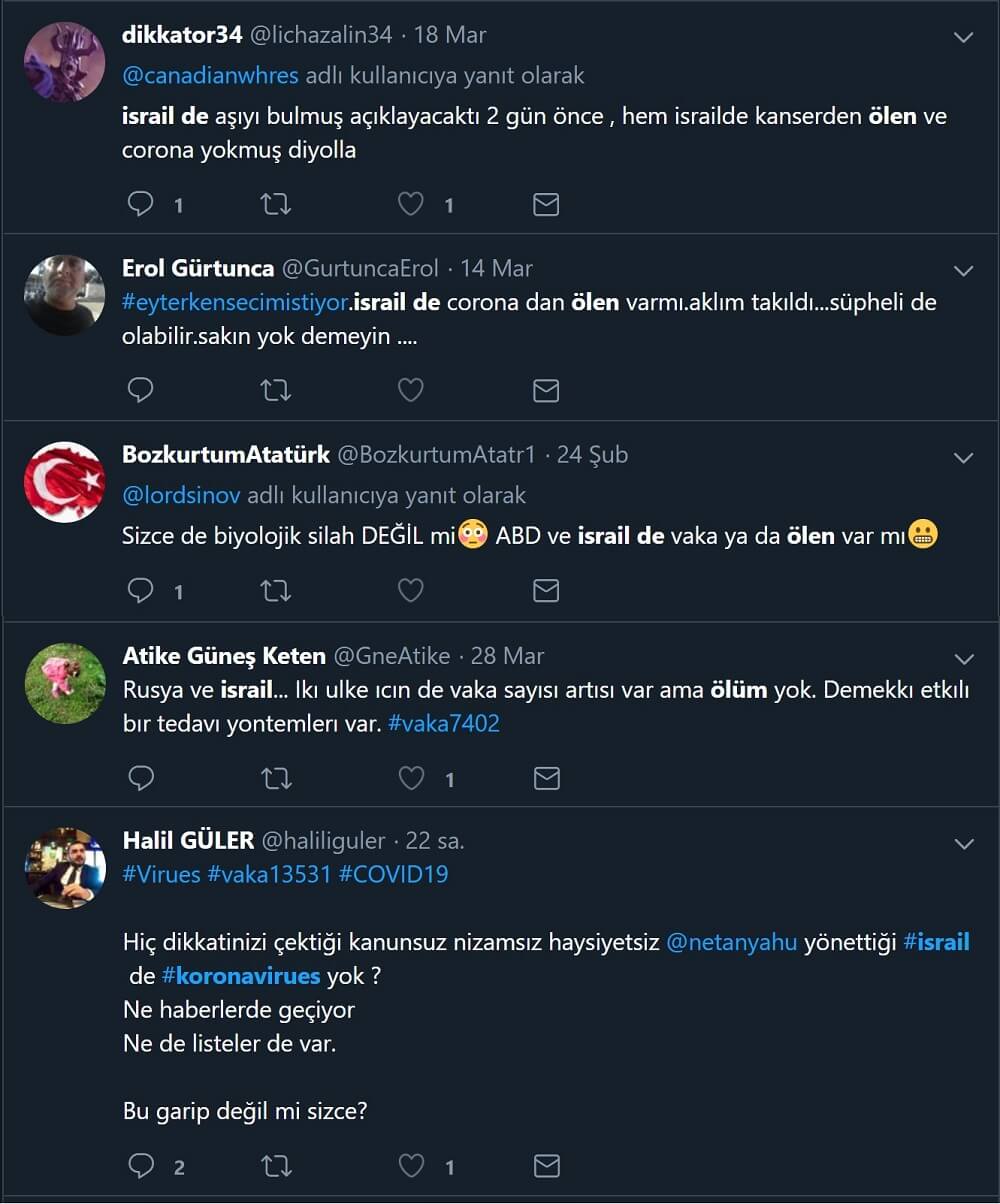The height and width of the screenshot is (1204, 1000).
Task: Reply to Halil GÜLER's tweet
Action: [x=141, y=1165]
